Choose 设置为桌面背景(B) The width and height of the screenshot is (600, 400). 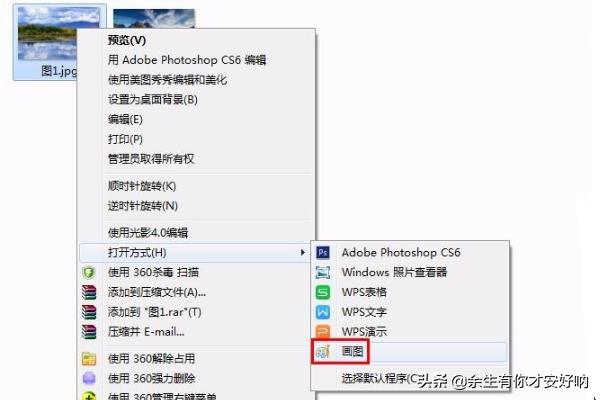click(x=153, y=100)
